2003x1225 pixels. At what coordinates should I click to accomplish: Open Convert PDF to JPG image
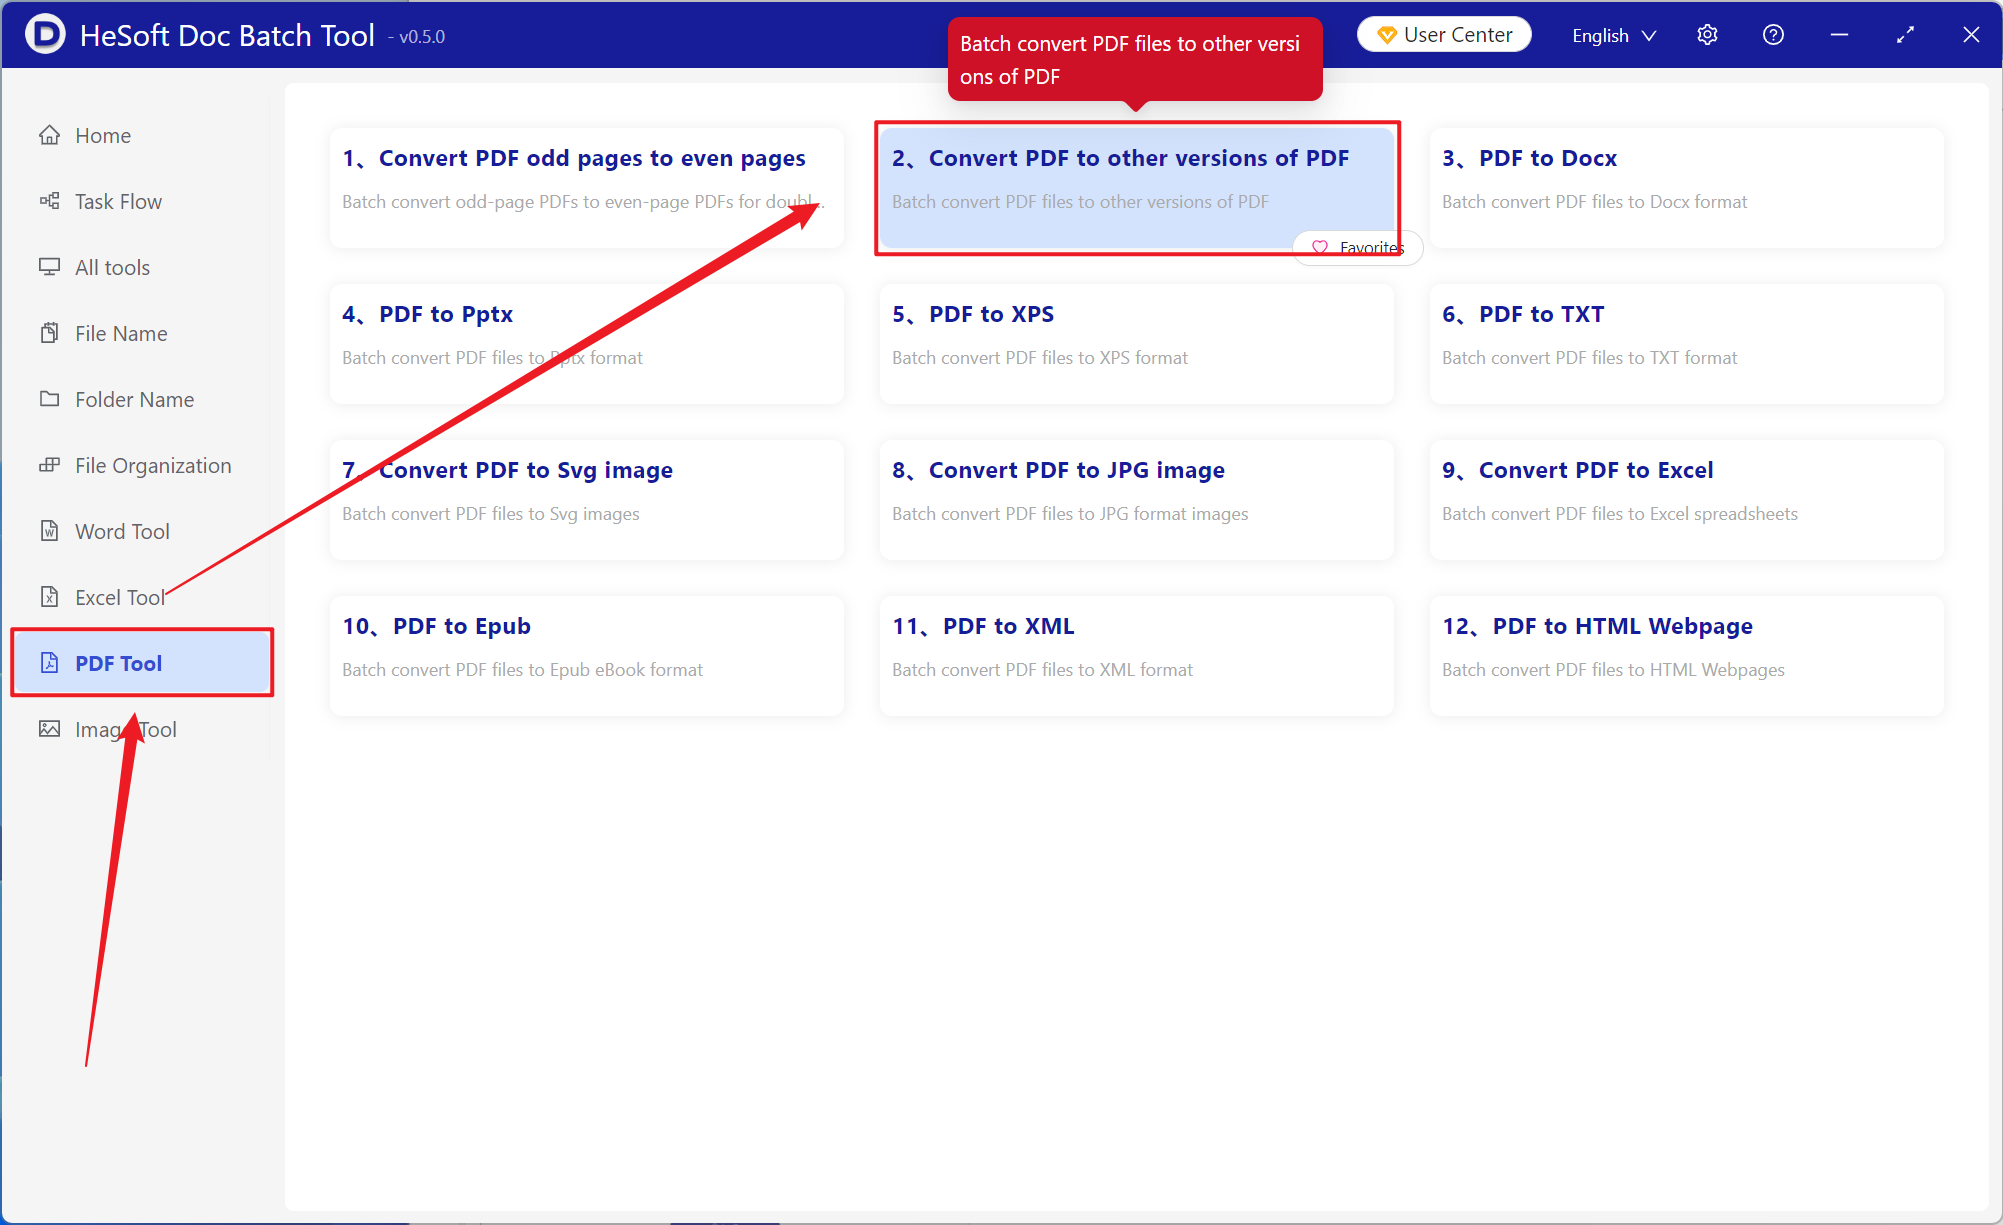tap(1137, 500)
